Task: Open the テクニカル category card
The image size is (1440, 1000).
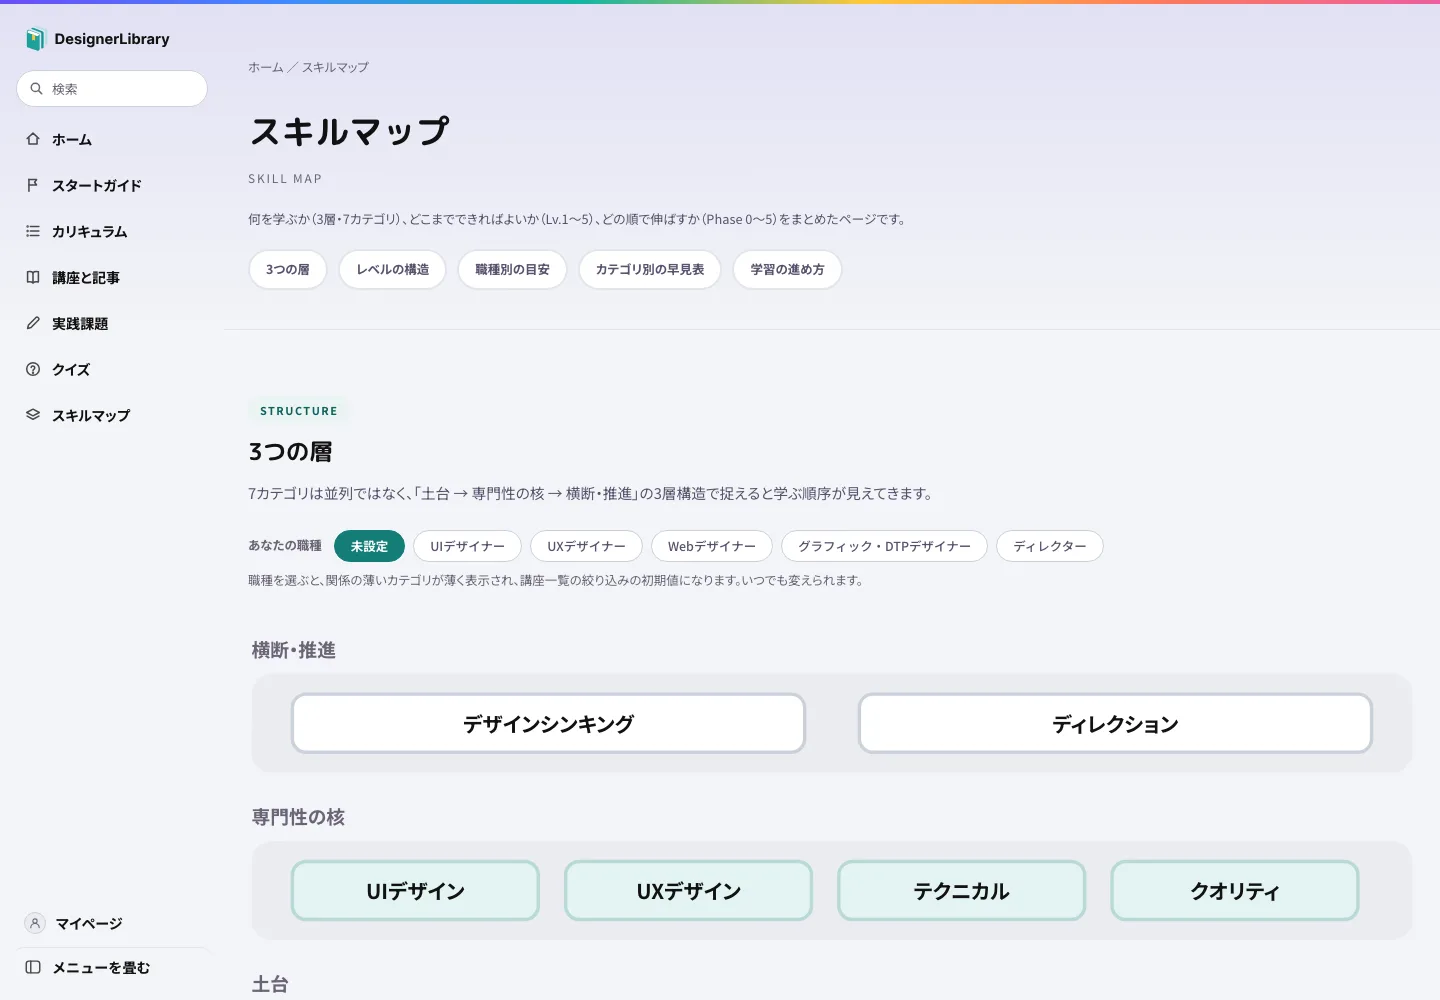Action: pos(961,890)
